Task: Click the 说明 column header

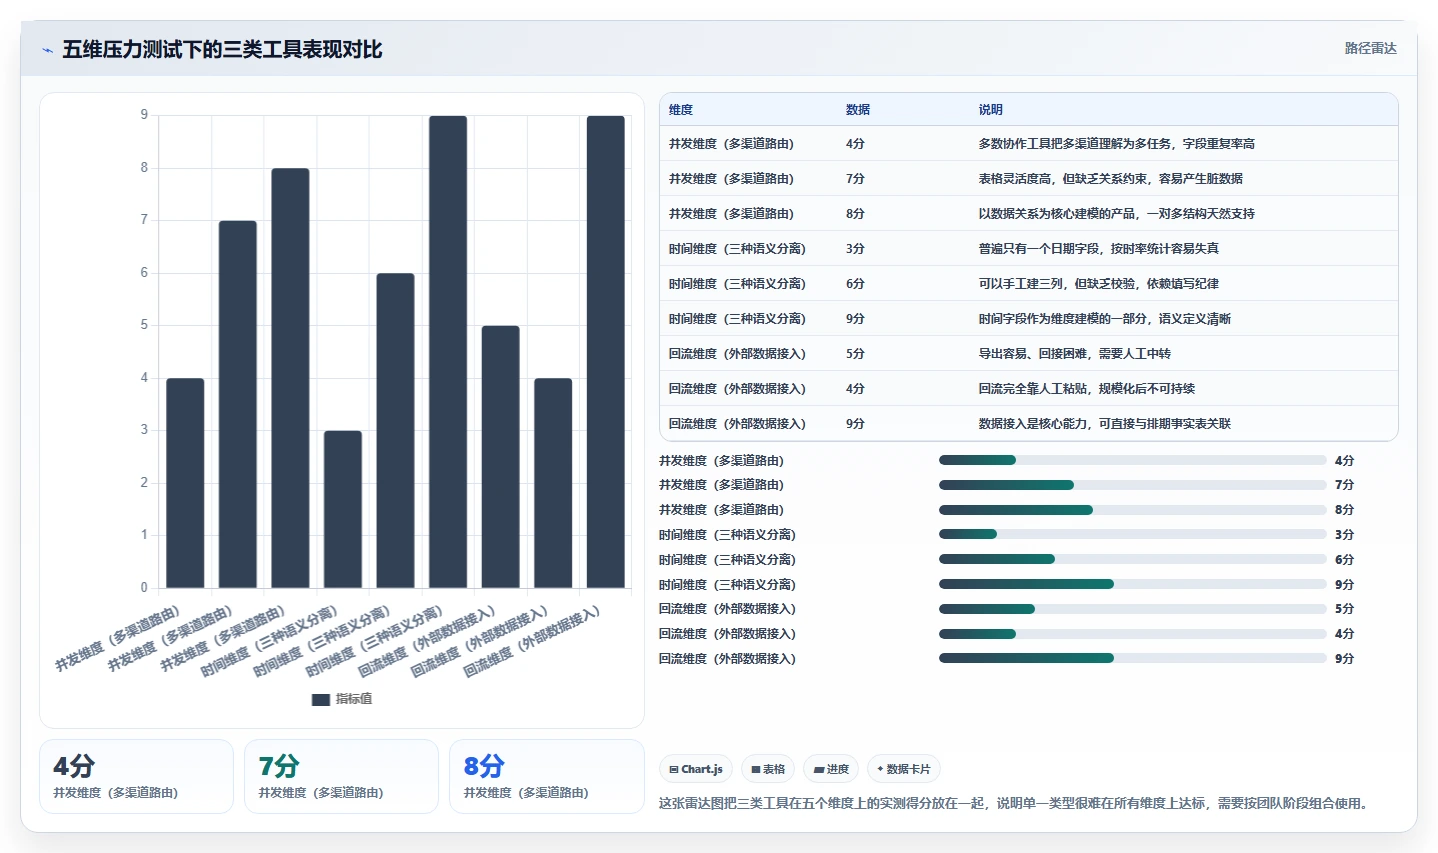Action: click(x=990, y=110)
